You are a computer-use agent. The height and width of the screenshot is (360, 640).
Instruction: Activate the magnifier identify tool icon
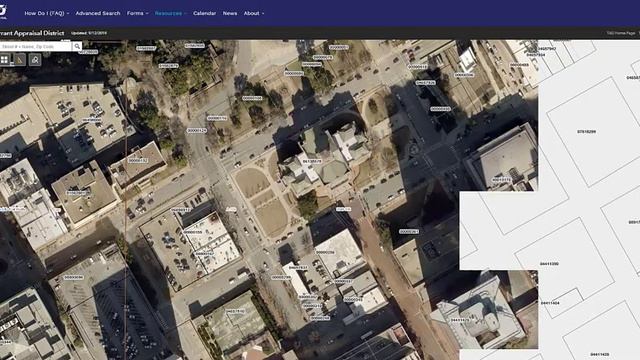pyautogui.click(x=35, y=60)
